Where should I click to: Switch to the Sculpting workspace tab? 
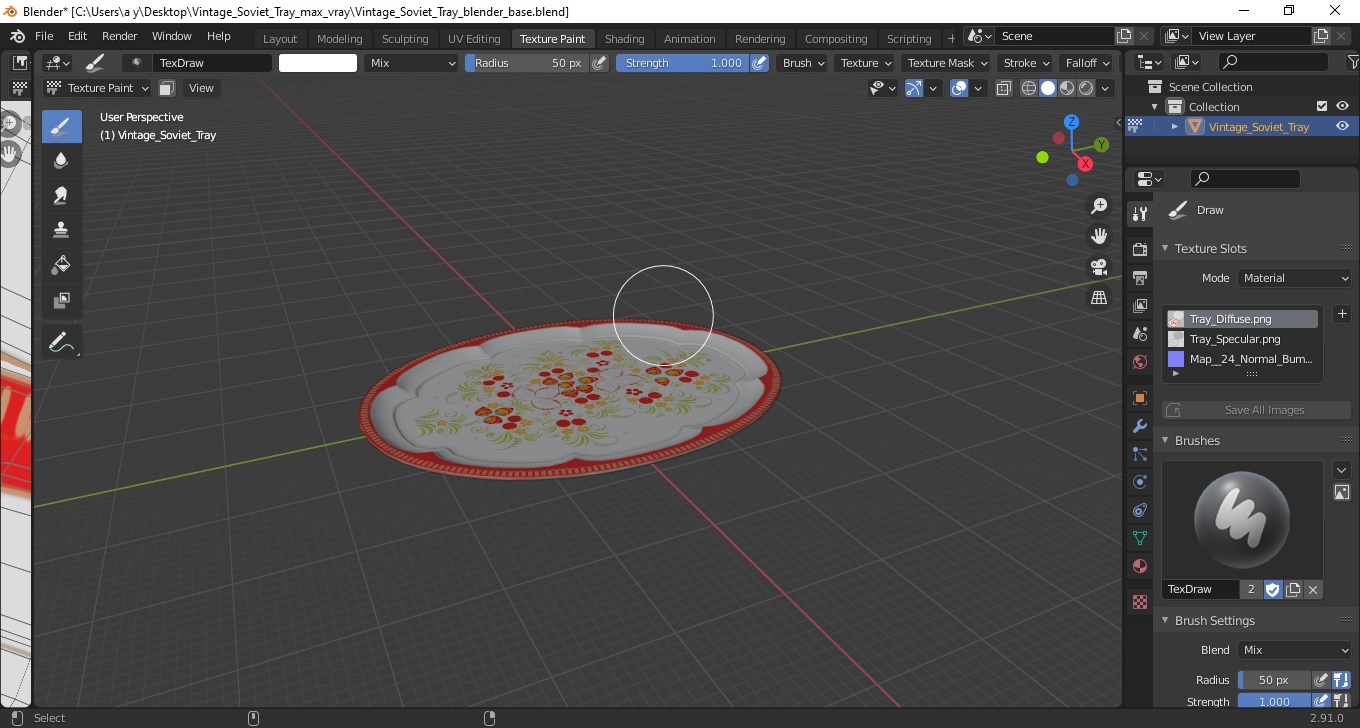tap(405, 39)
